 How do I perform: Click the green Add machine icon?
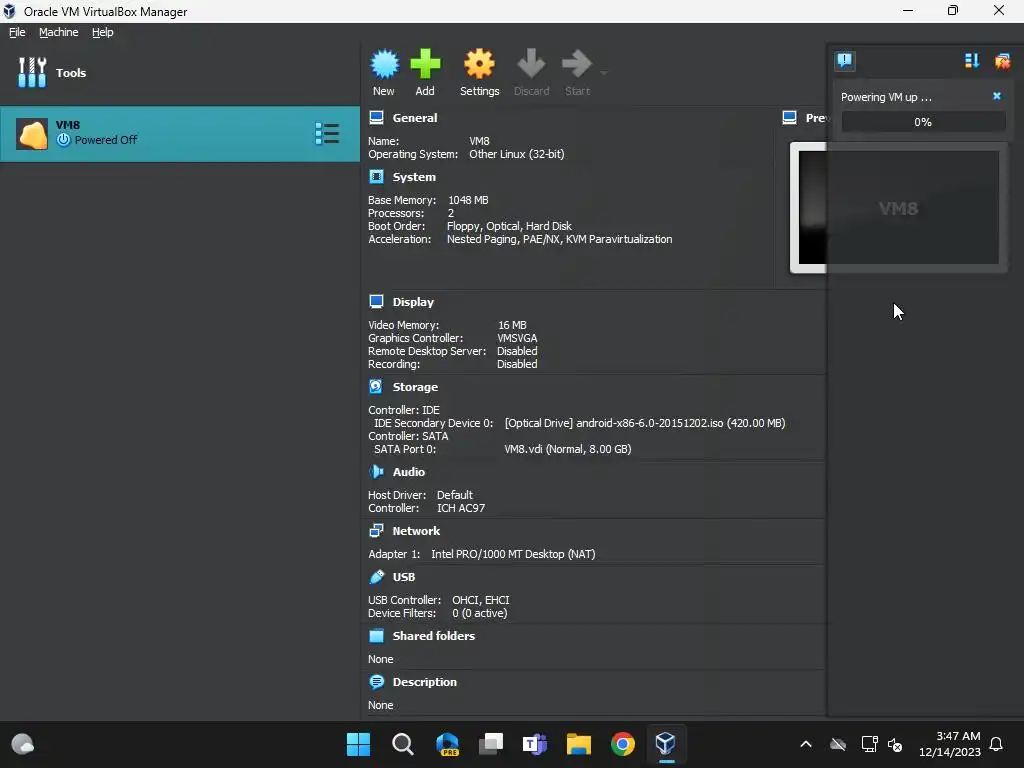coord(425,64)
